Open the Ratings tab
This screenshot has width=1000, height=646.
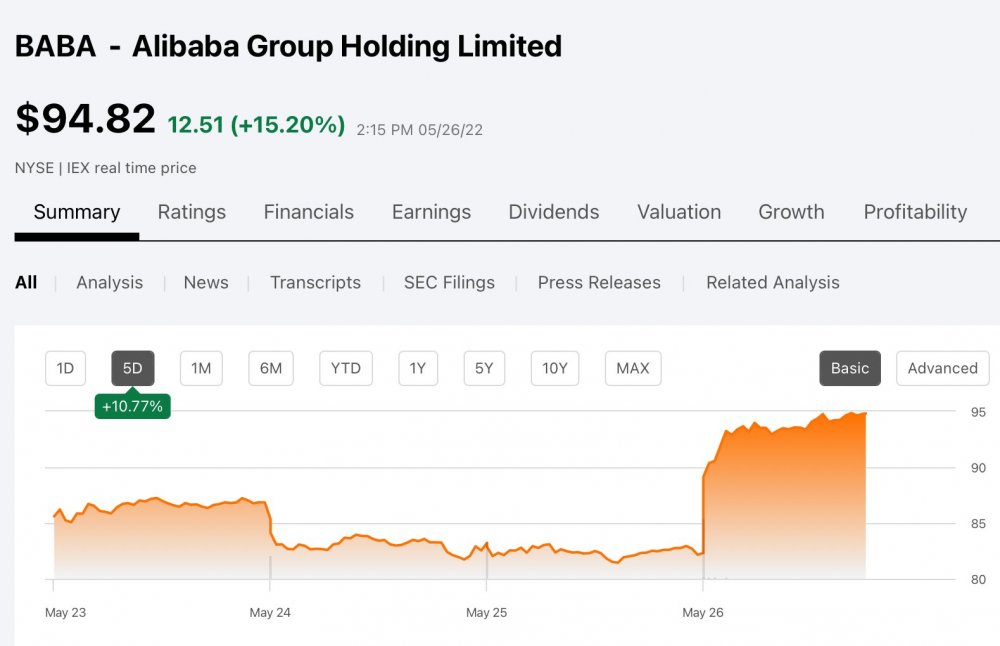(x=192, y=212)
